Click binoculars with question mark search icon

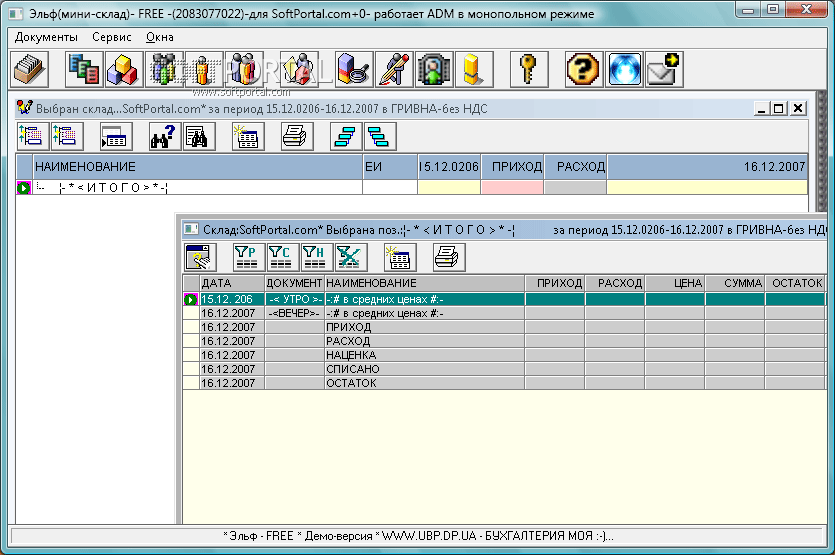point(165,136)
